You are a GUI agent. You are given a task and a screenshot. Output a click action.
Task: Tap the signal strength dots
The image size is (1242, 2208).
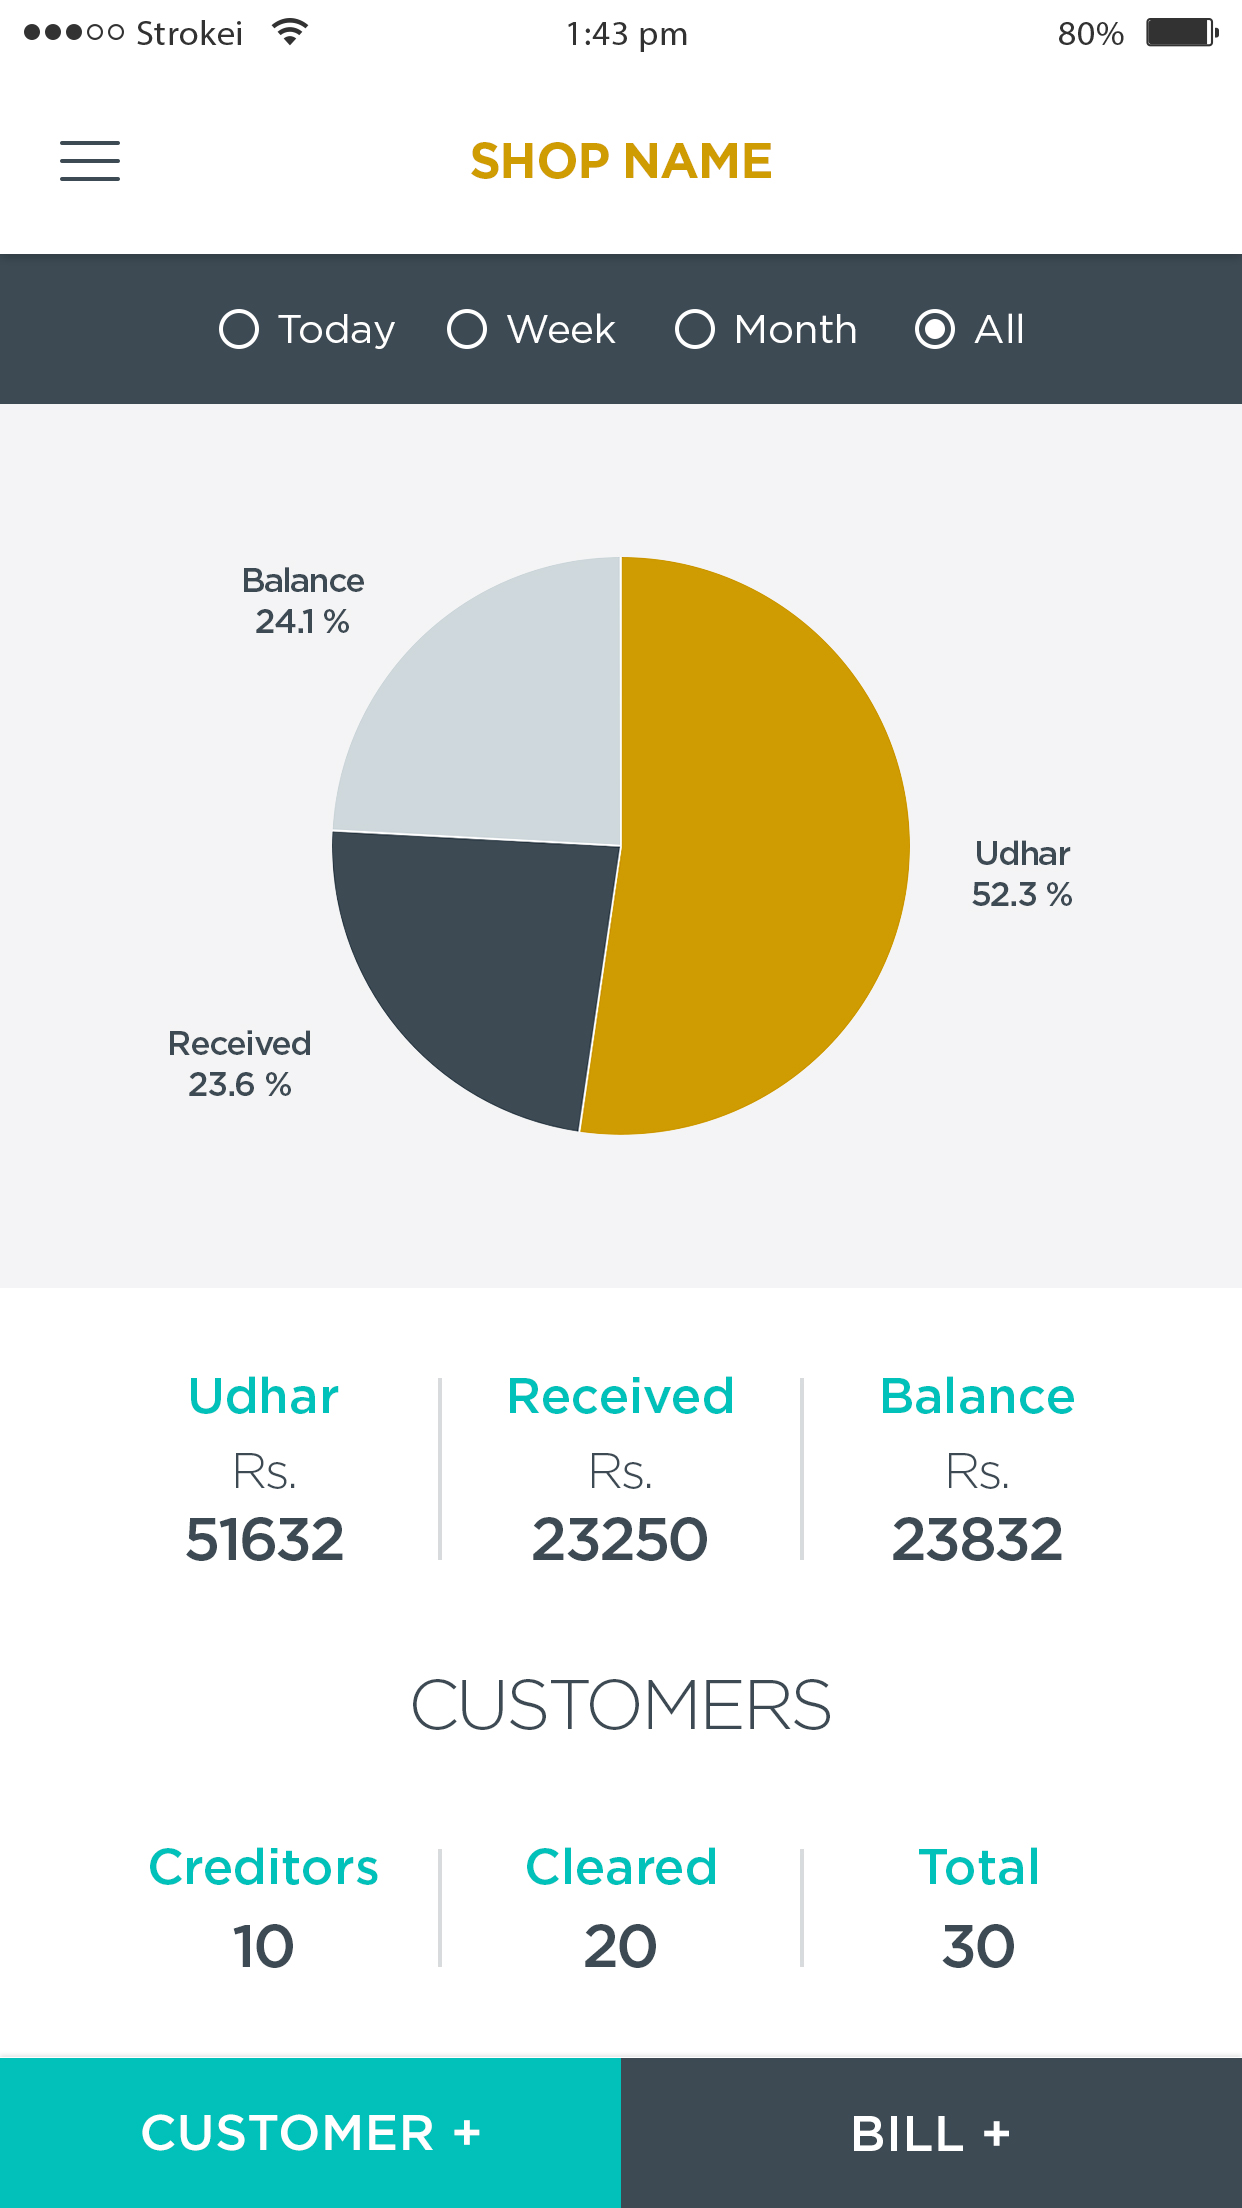(73, 33)
